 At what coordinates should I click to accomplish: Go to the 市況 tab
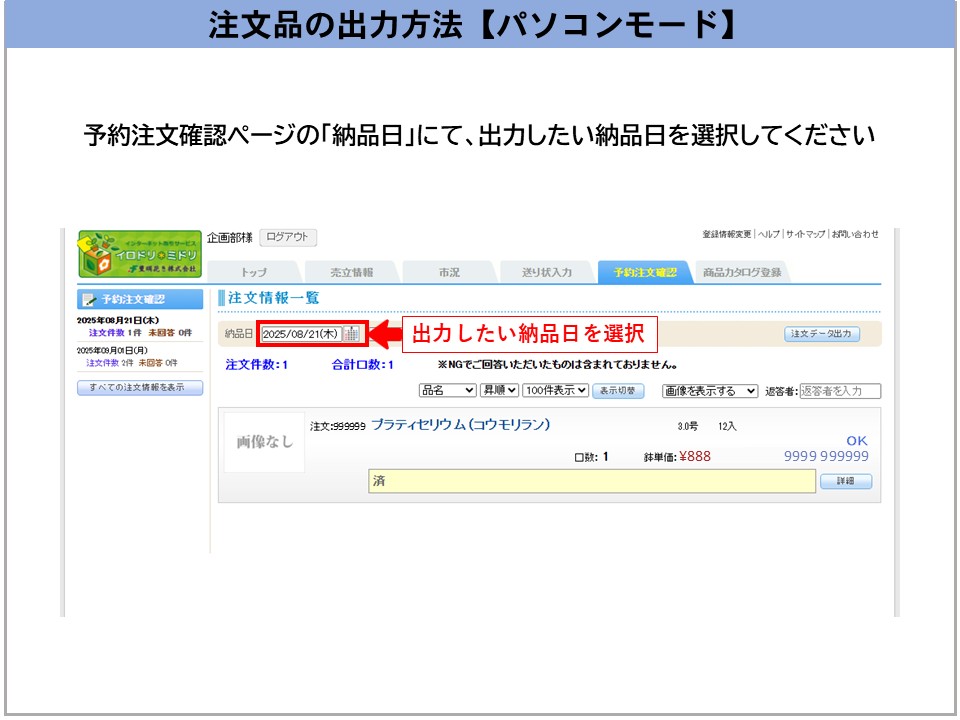pos(449,272)
